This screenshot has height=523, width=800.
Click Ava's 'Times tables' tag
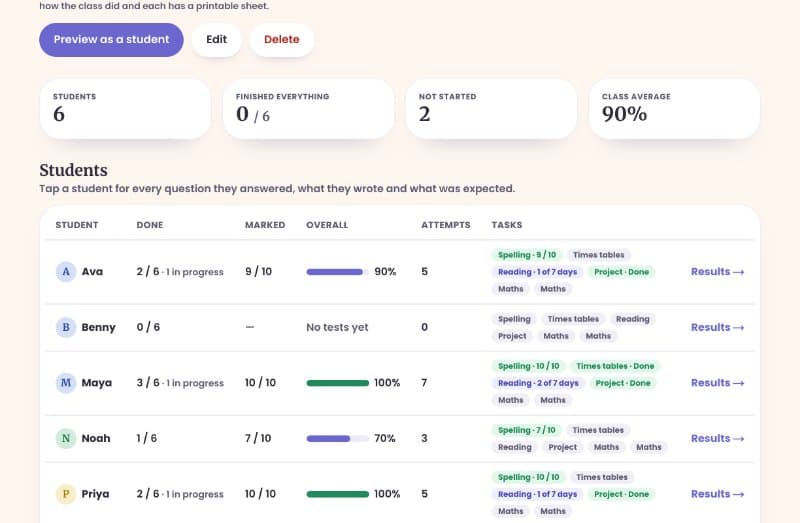(598, 255)
